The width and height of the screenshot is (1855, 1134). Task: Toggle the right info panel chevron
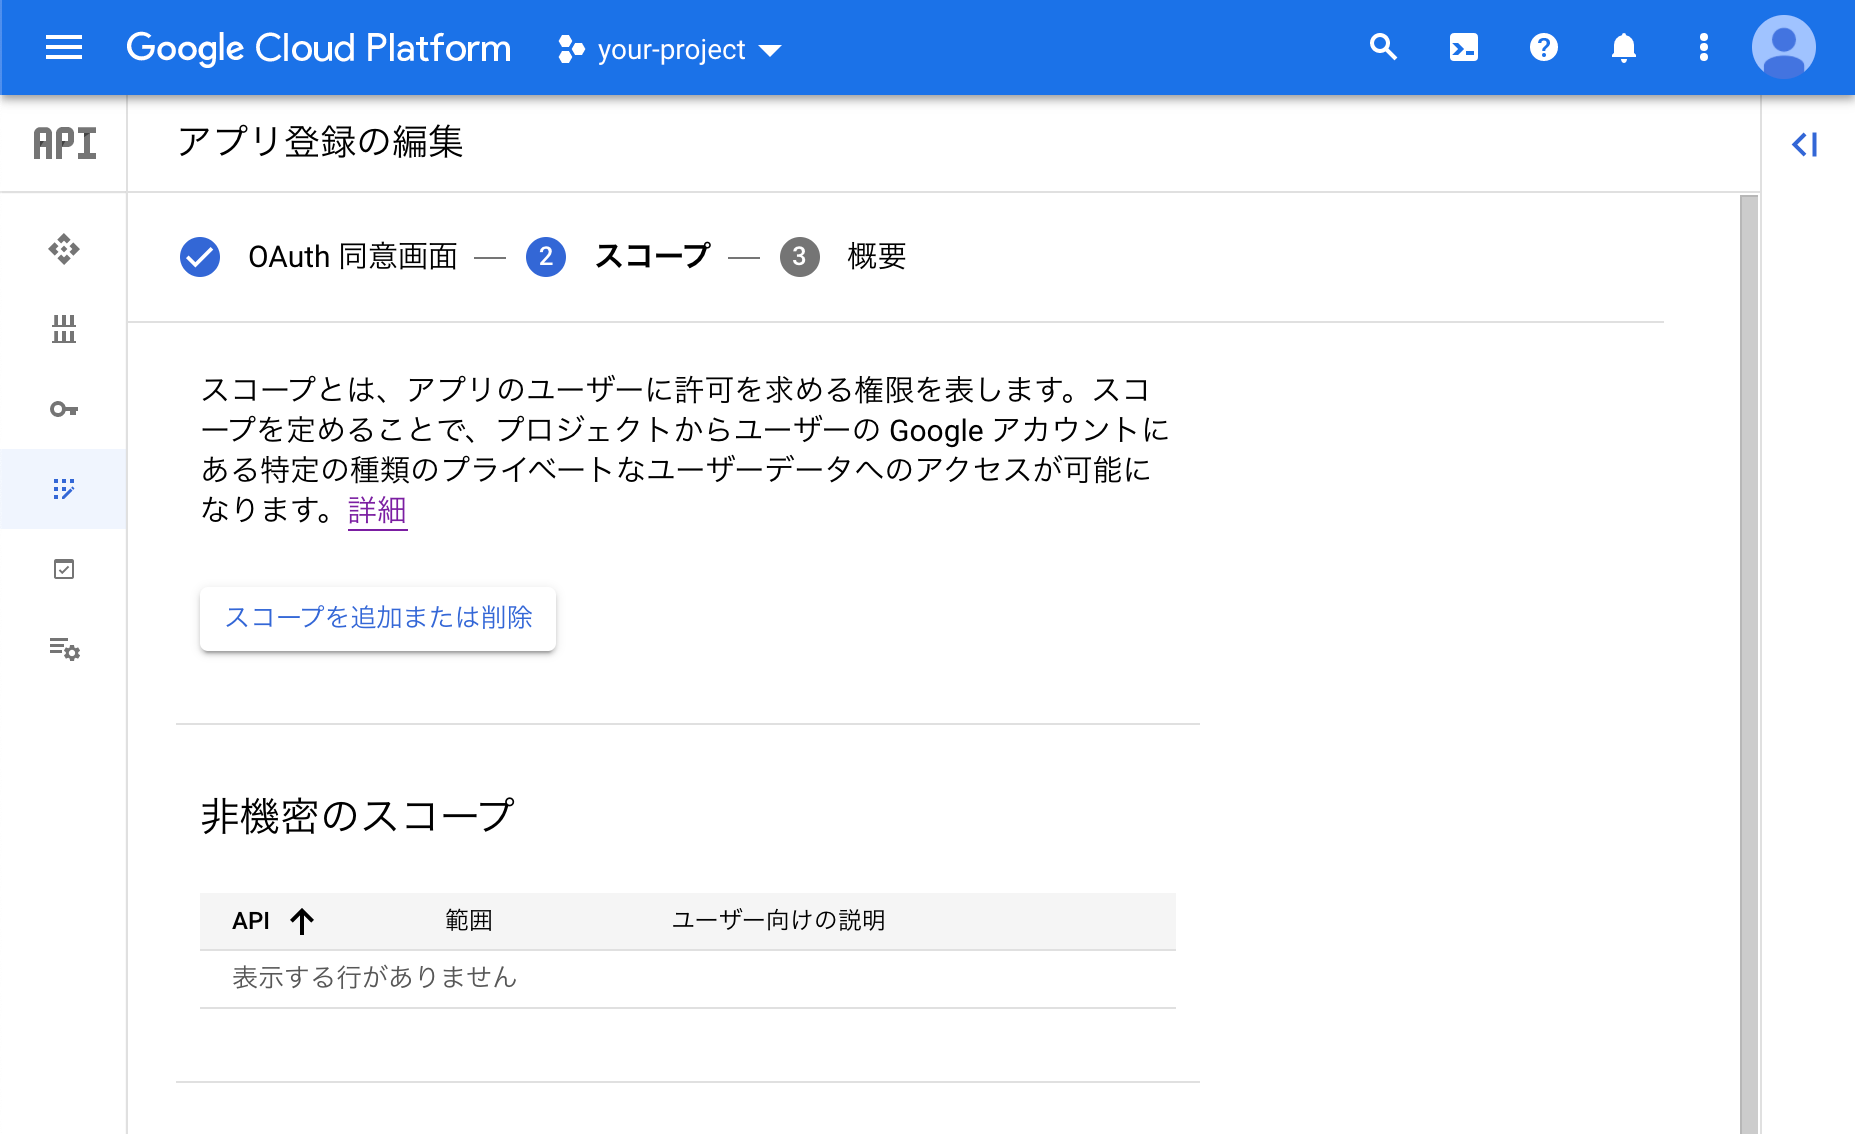[1805, 145]
